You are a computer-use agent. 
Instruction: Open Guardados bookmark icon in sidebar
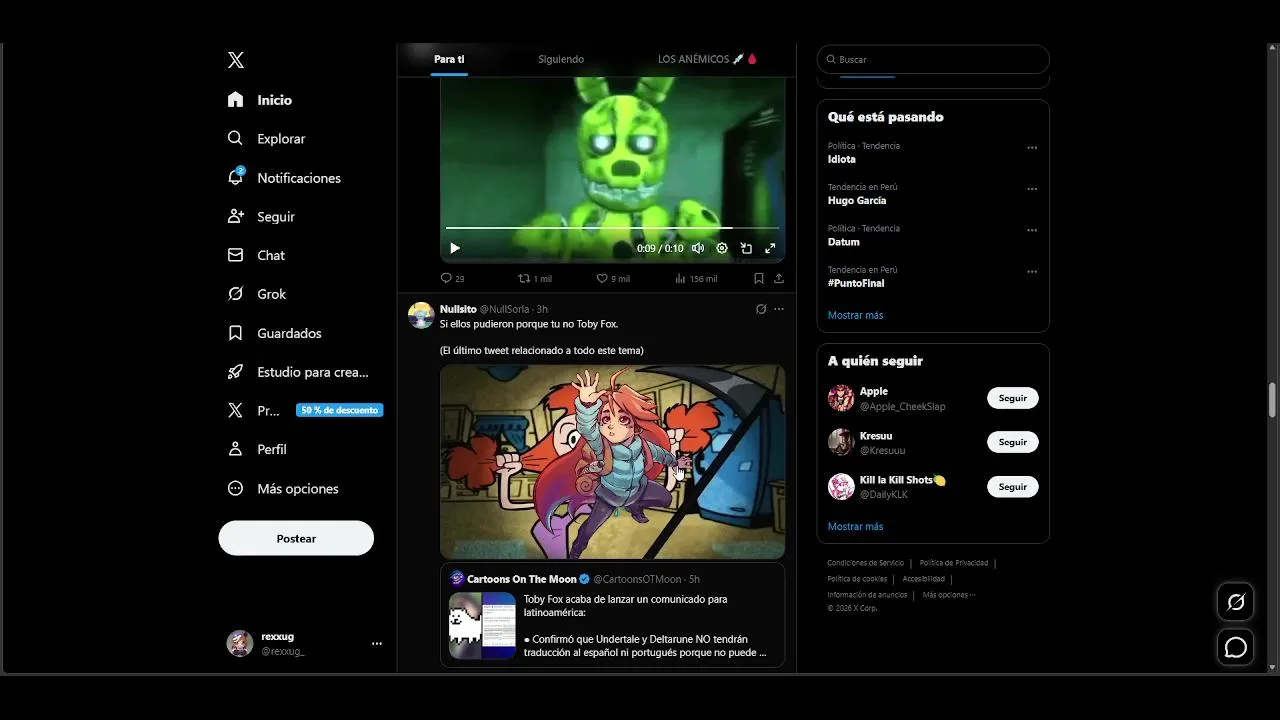236,333
